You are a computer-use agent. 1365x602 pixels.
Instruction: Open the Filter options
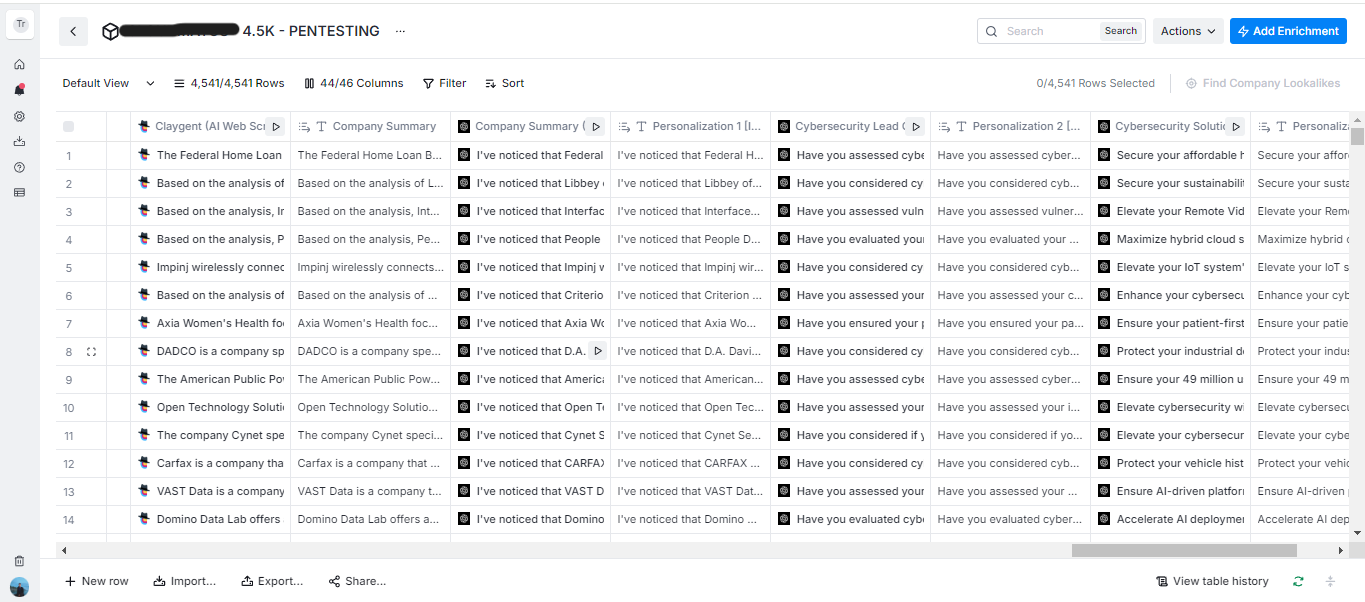tap(444, 84)
